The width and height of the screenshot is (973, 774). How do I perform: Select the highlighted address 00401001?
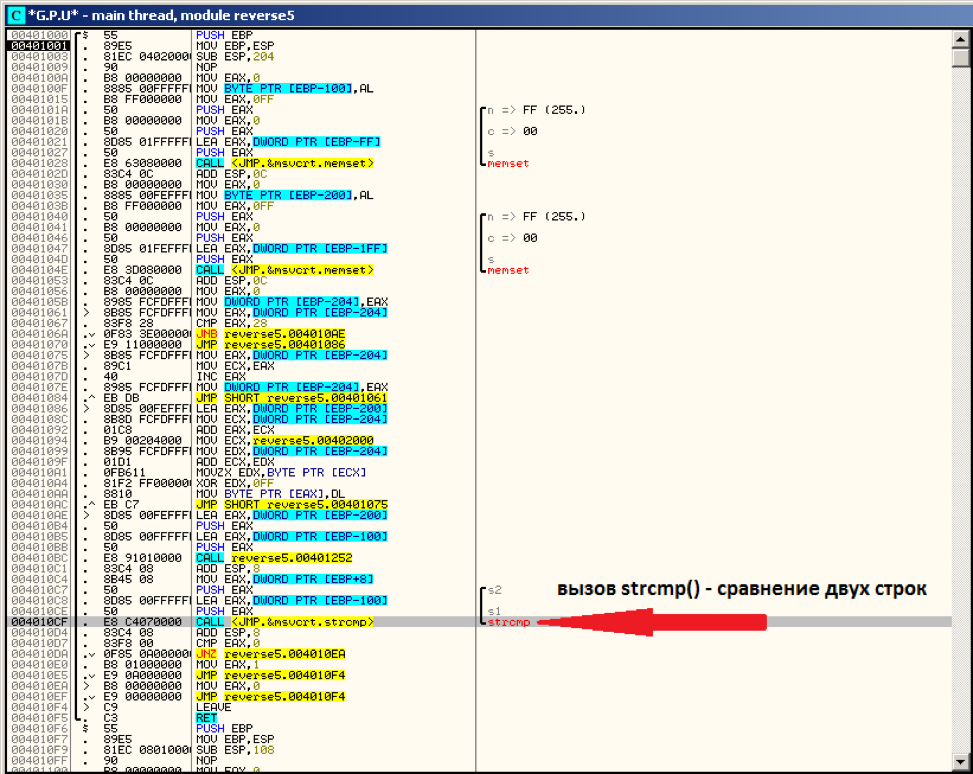[x=39, y=46]
